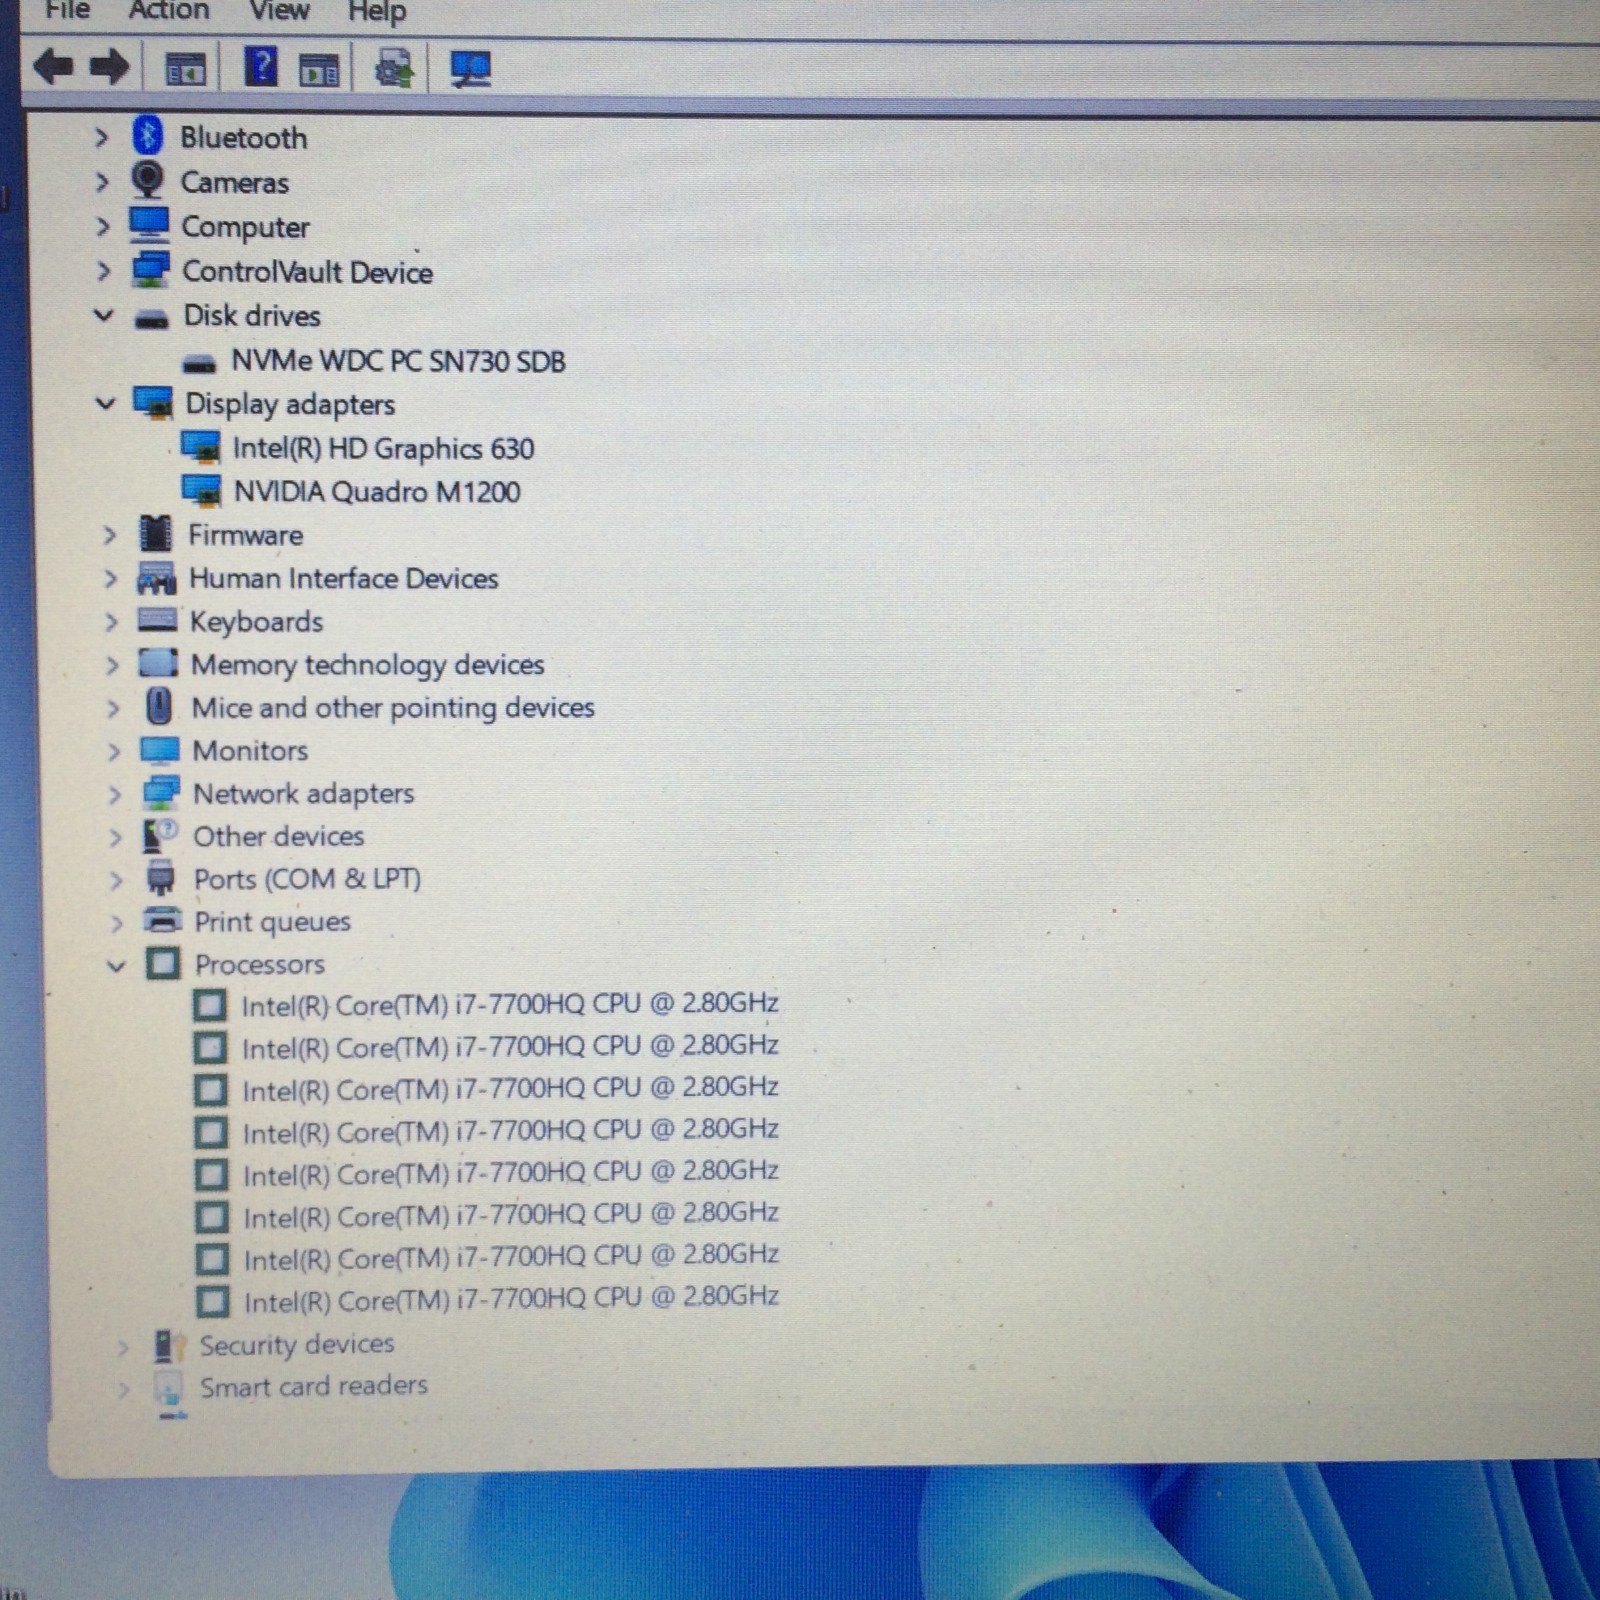Open the View menu

pyautogui.click(x=279, y=11)
